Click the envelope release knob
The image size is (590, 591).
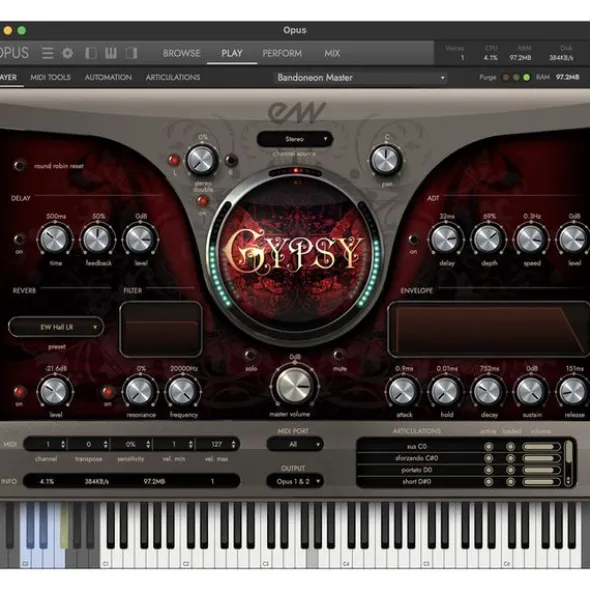(574, 391)
